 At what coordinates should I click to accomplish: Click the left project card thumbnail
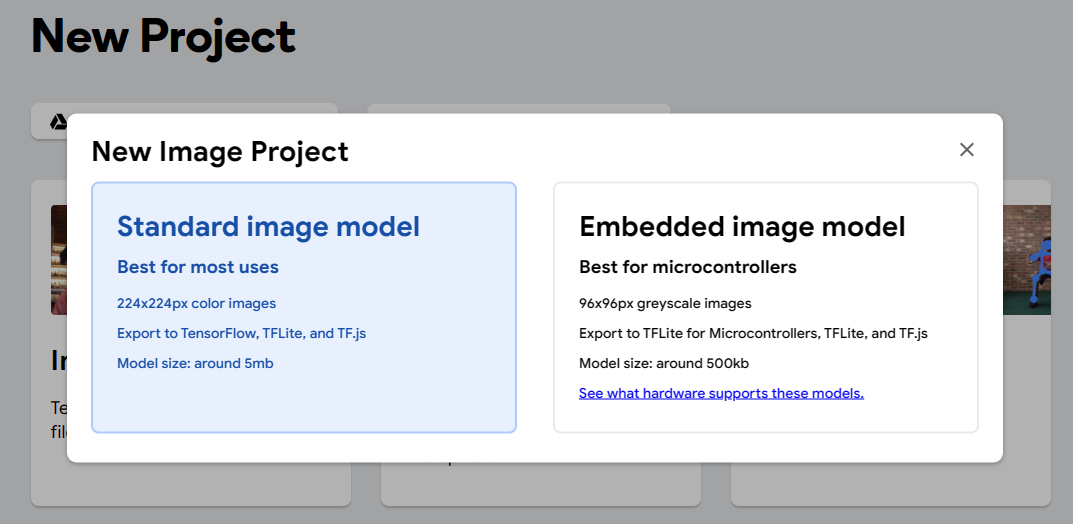click(58, 260)
